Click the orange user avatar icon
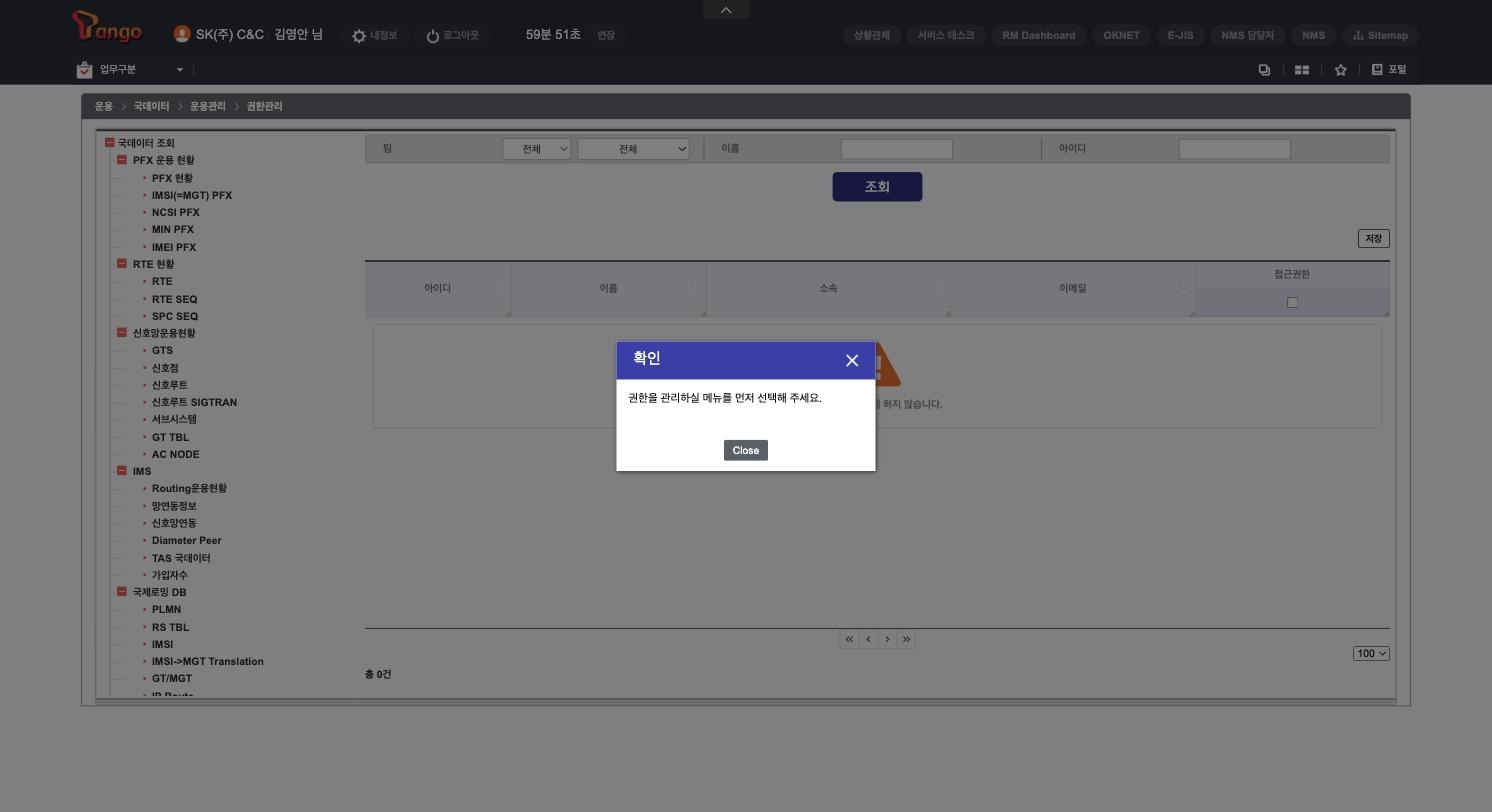Screen dimensions: 1492x812 181,34
